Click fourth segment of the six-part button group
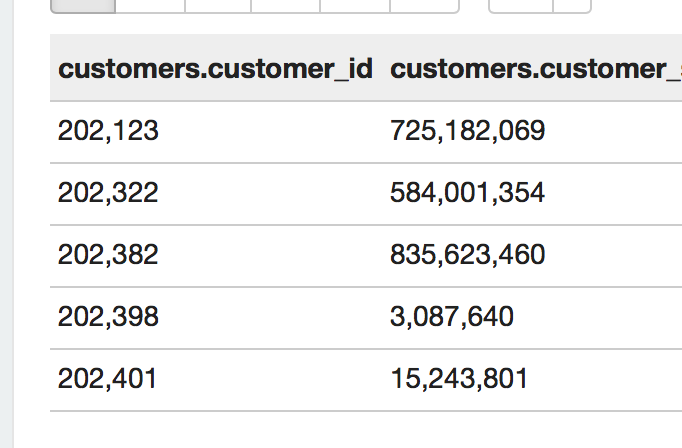 click(x=285, y=5)
